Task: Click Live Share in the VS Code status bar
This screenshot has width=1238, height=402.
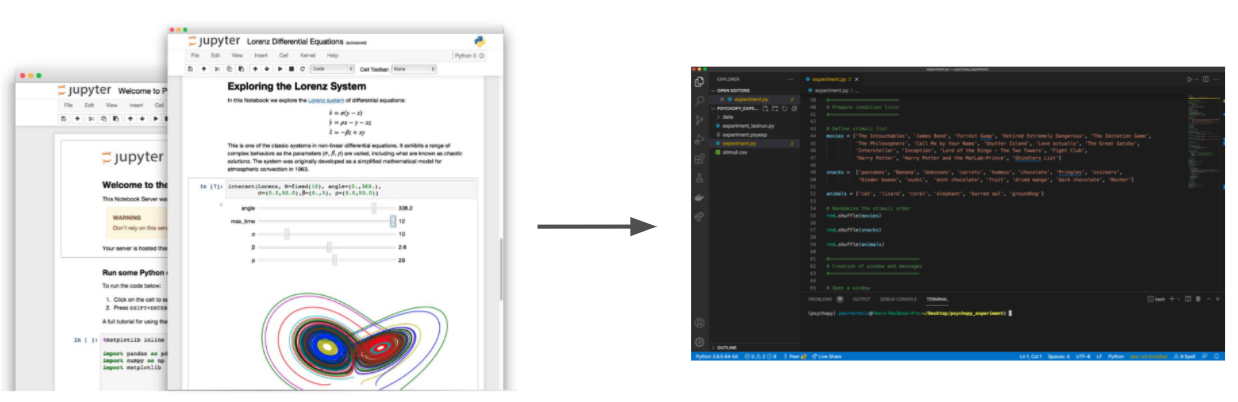Action: (826, 356)
